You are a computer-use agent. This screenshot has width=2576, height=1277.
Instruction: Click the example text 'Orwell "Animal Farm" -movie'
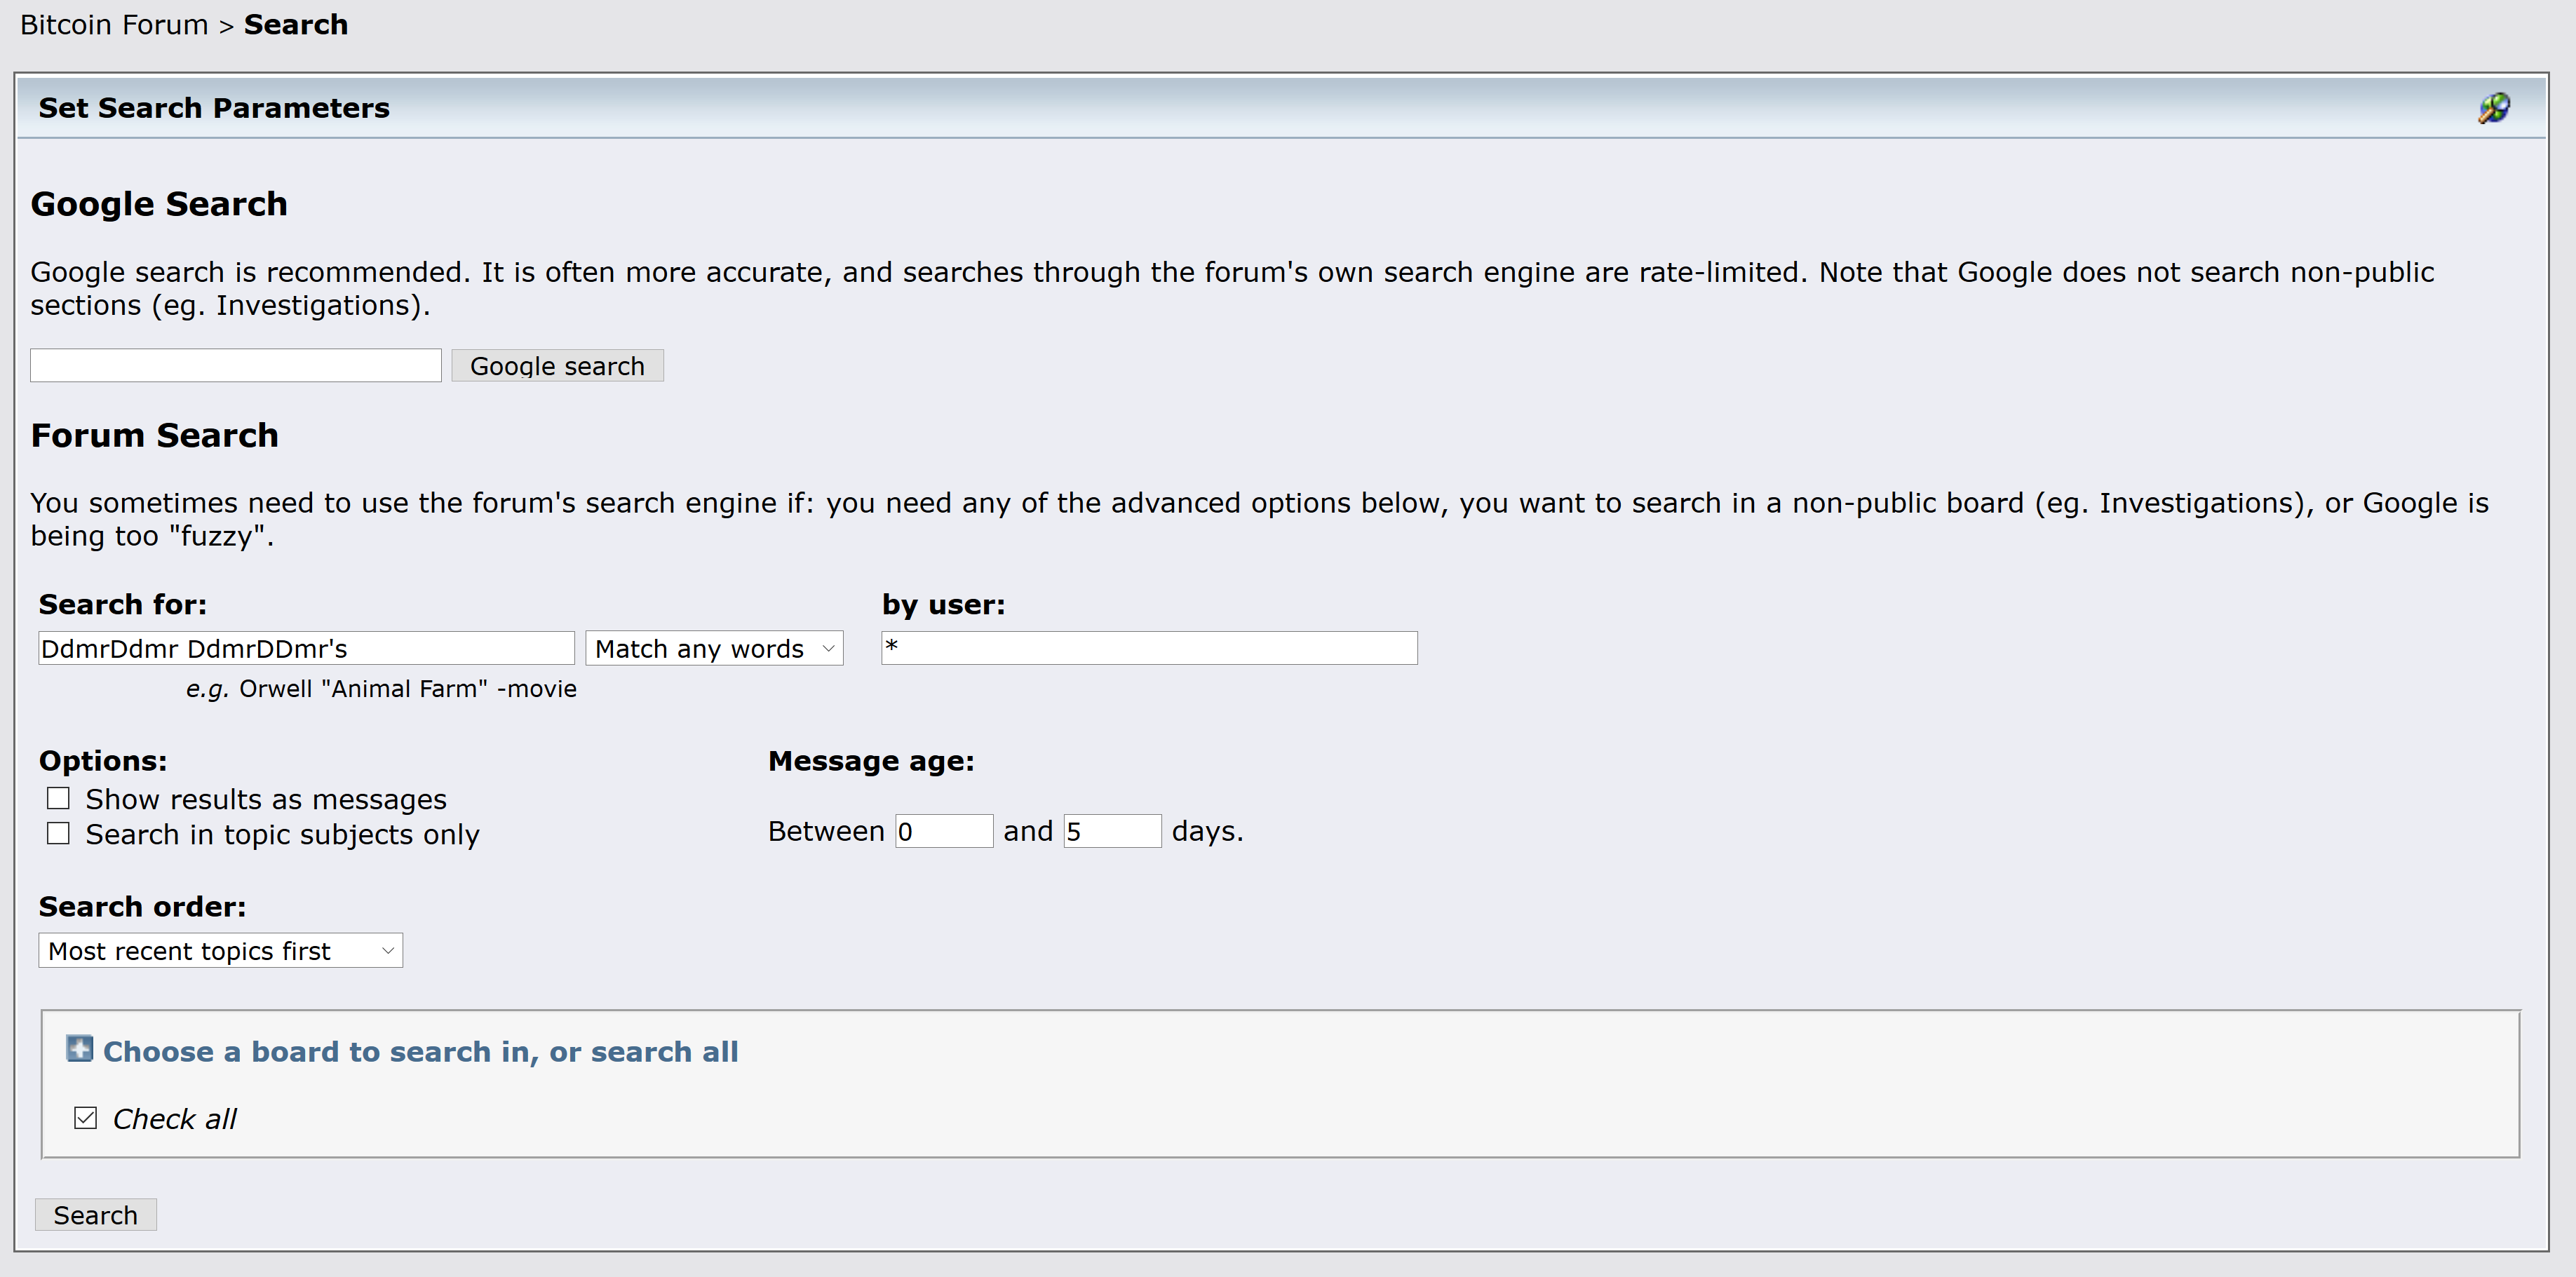pos(408,689)
